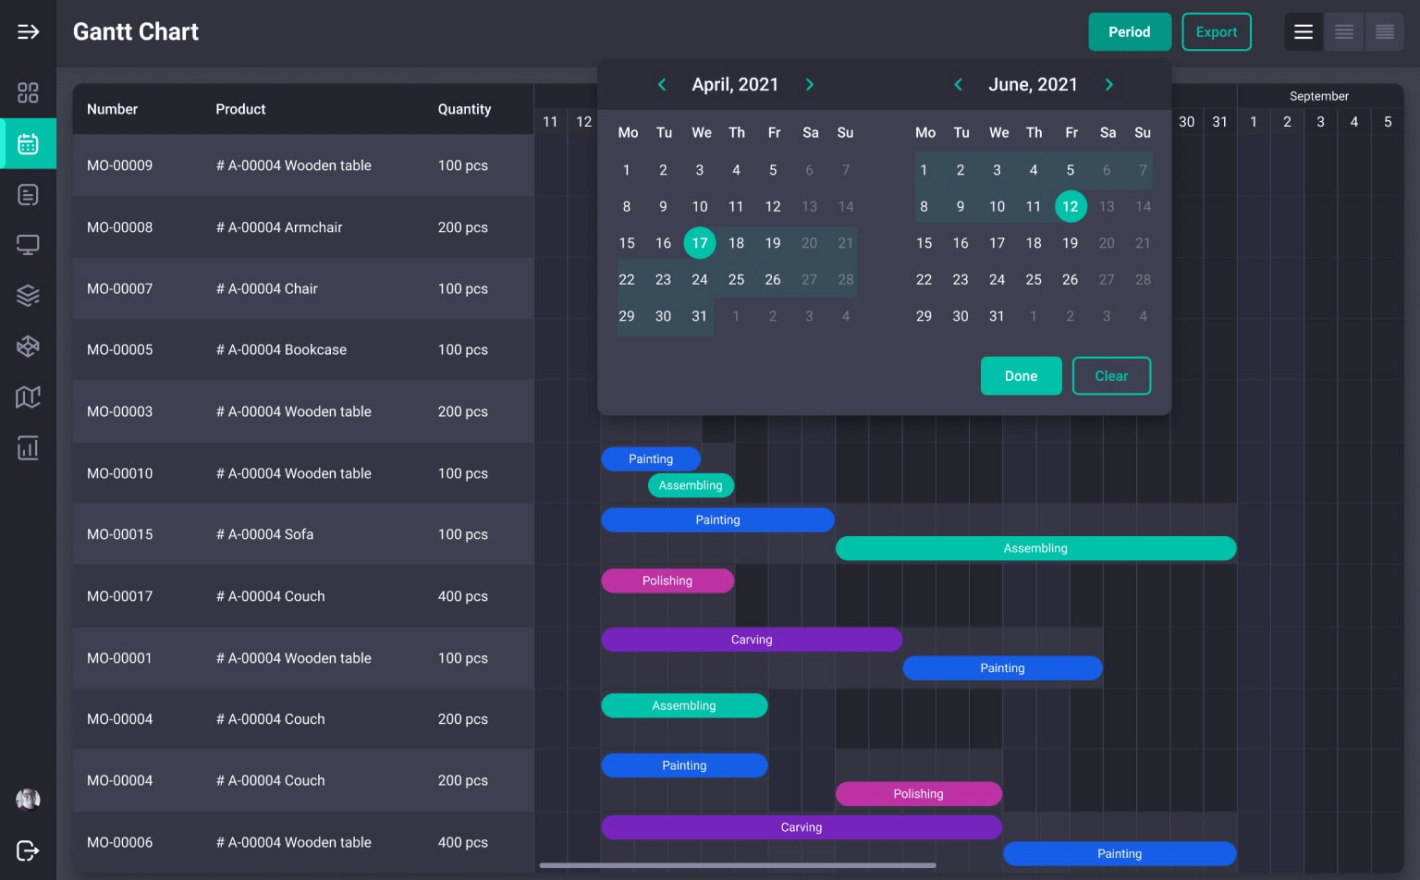The height and width of the screenshot is (880, 1420).
Task: Switch to medium row density view
Action: pyautogui.click(x=1344, y=32)
